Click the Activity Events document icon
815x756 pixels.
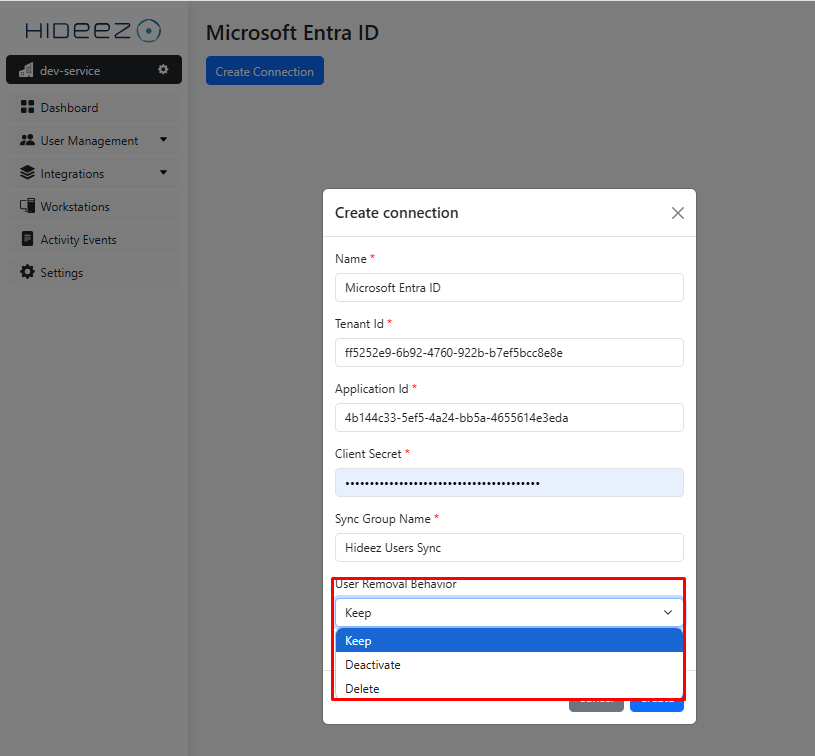coord(27,239)
